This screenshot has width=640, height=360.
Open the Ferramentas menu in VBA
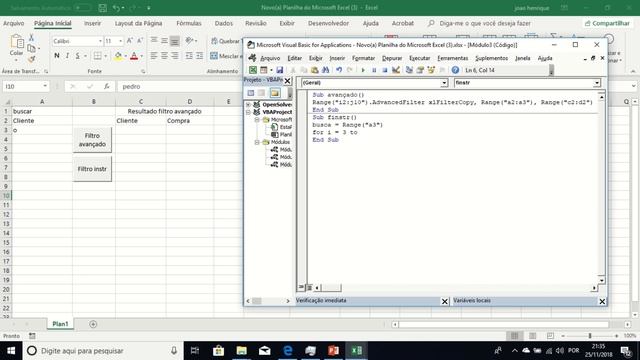(453, 58)
